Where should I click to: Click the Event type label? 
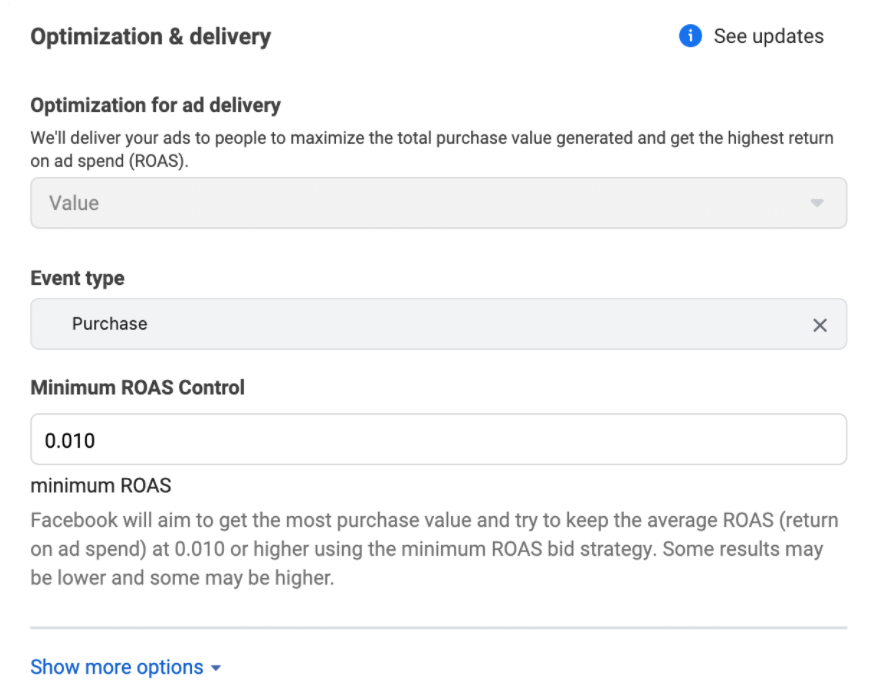pos(77,278)
